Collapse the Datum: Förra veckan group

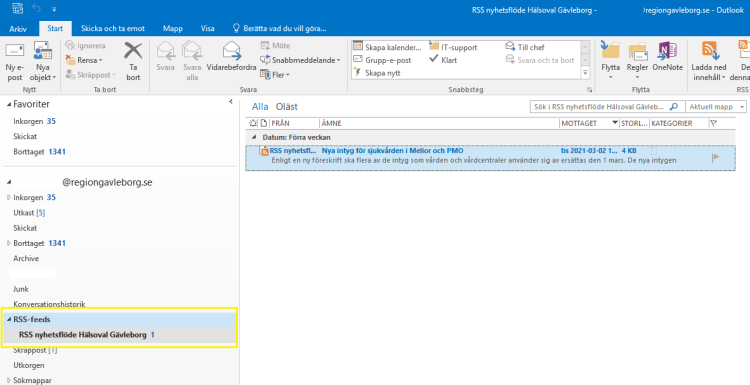pyautogui.click(x=254, y=137)
